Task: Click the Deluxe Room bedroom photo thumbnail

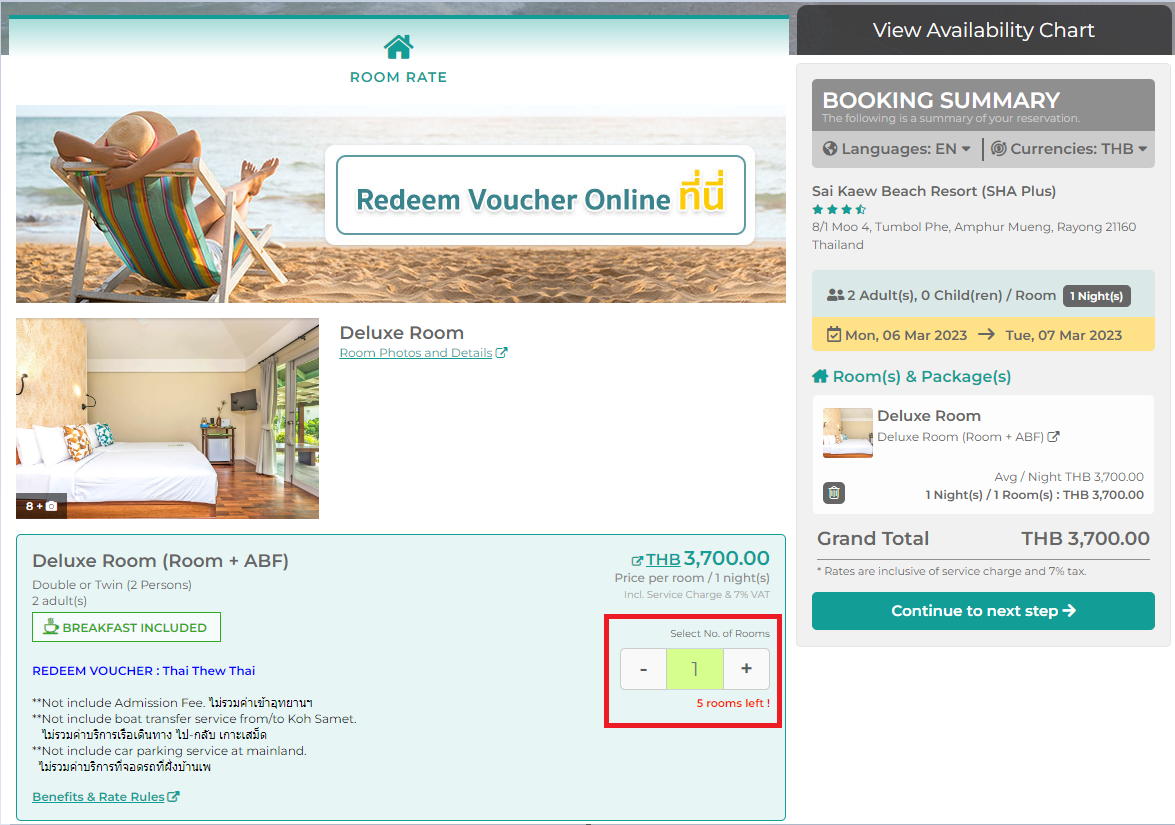Action: click(168, 418)
